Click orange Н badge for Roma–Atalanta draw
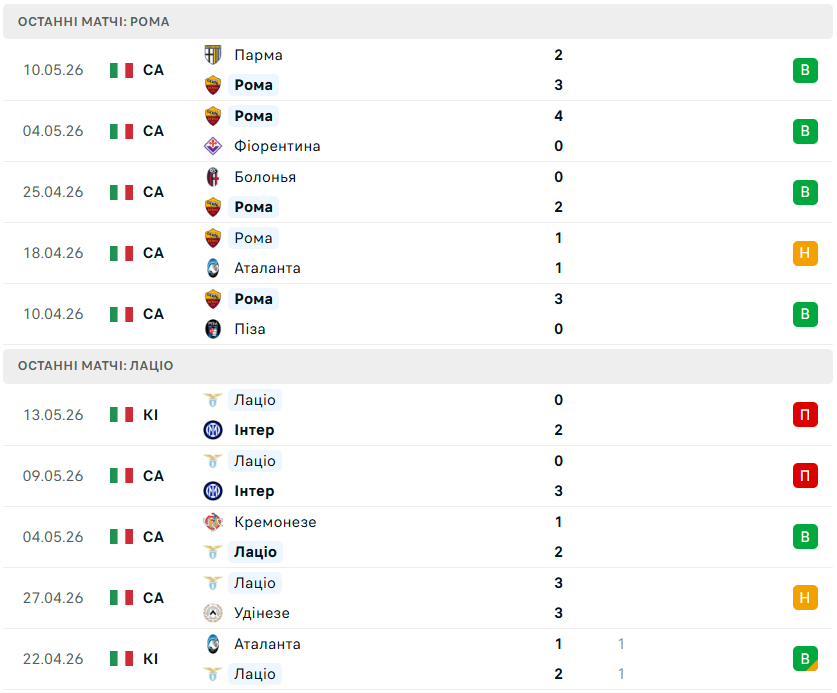Screen dimensions: 837x693 point(805,253)
